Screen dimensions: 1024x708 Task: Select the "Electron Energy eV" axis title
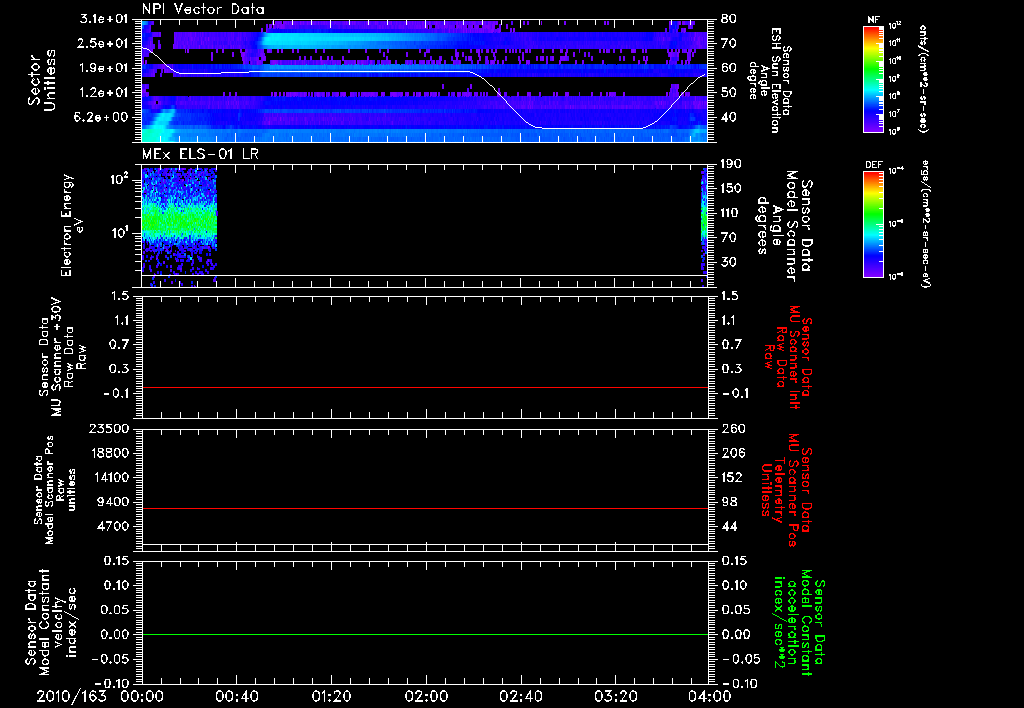tap(72, 225)
